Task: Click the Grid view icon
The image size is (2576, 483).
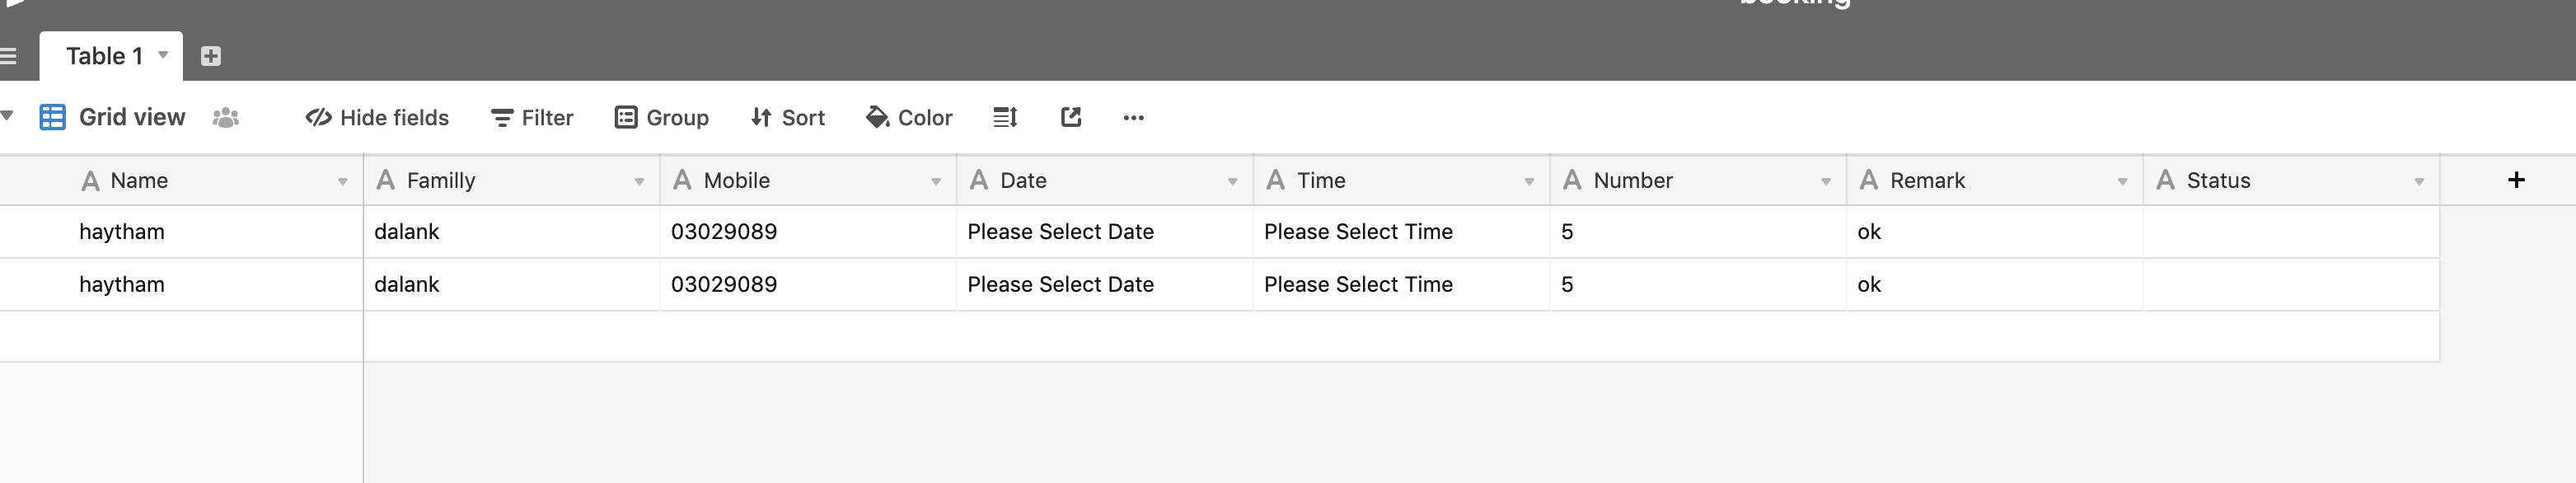Action: [x=52, y=118]
